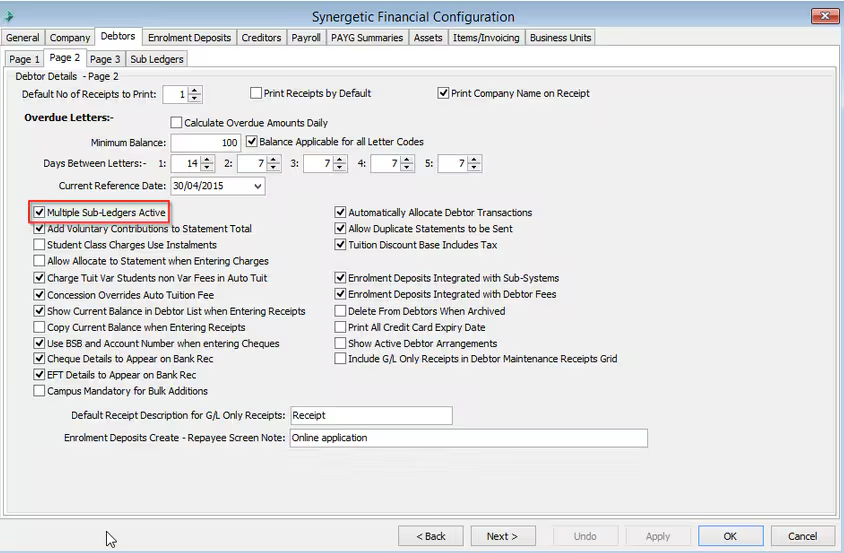Image resolution: width=844 pixels, height=553 pixels.
Task: Enable Campus Mandatory for Bulk Additions
Action: (39, 390)
